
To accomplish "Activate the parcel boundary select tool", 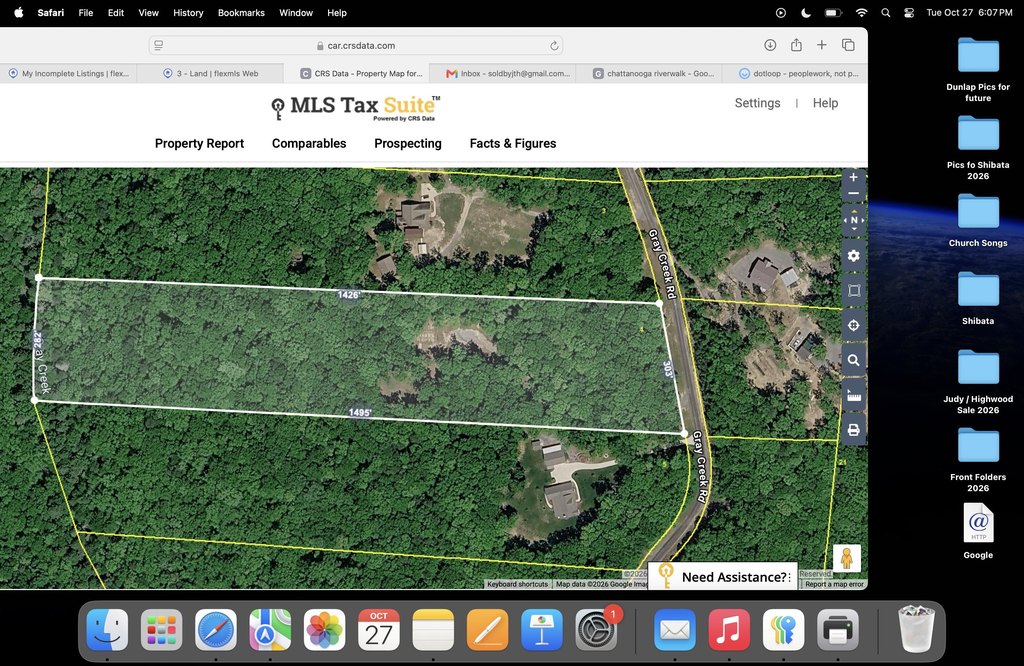I will pos(854,291).
